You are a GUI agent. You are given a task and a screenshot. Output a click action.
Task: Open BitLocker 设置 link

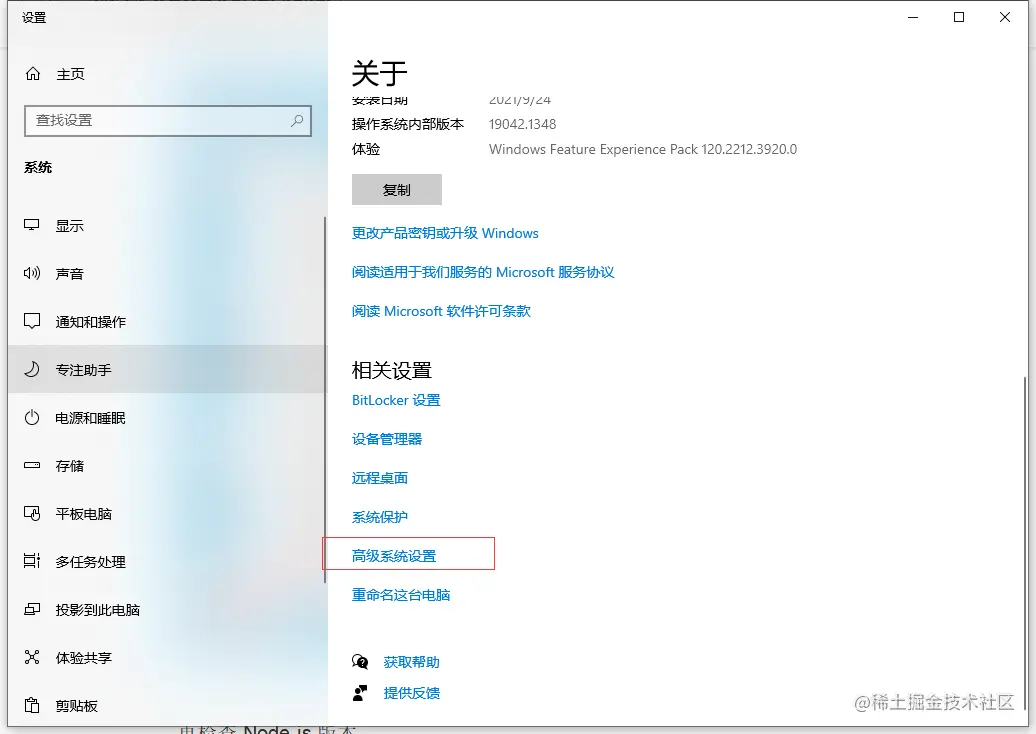(x=396, y=400)
